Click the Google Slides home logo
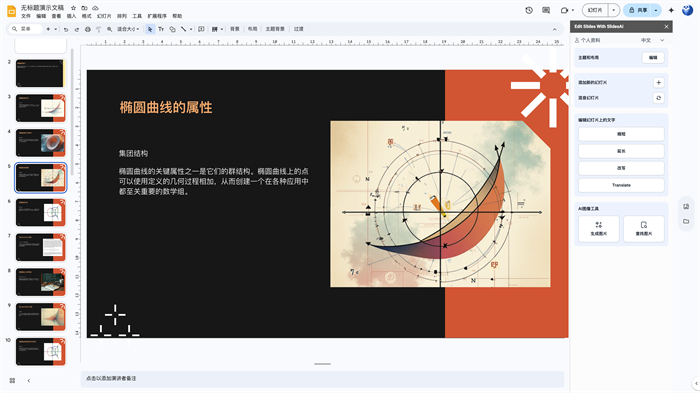 pyautogui.click(x=11, y=11)
